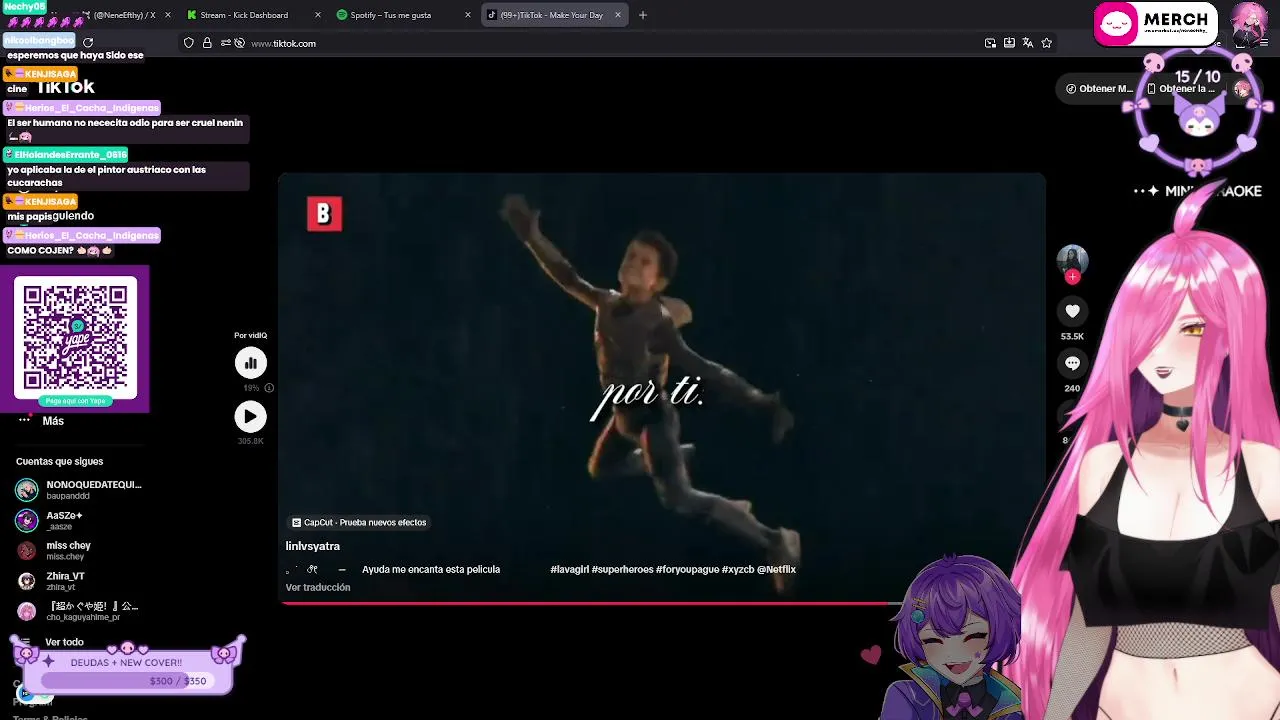Open the 'Obtener M...' button
1280x720 pixels.
(x=1098, y=88)
